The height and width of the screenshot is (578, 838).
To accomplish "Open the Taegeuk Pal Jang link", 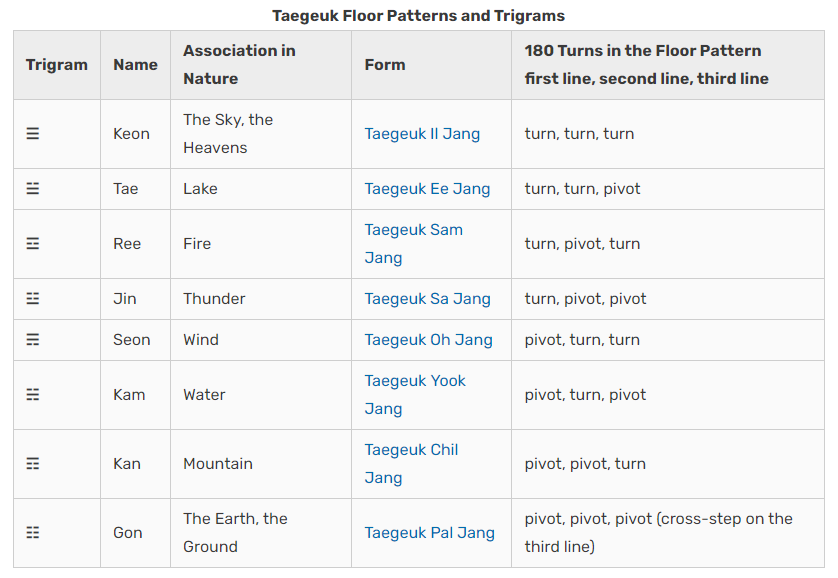I will 429,533.
